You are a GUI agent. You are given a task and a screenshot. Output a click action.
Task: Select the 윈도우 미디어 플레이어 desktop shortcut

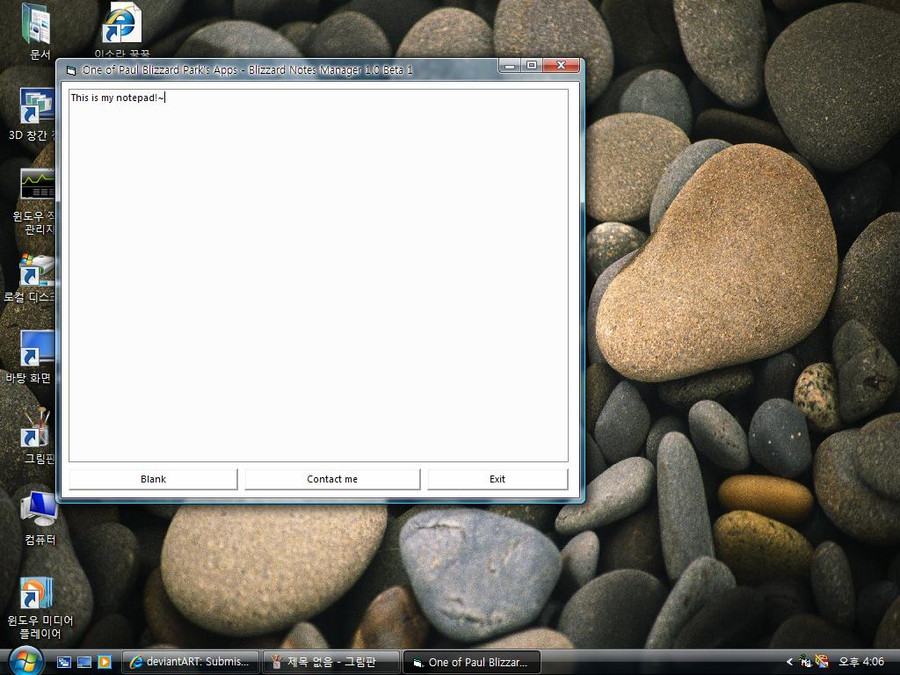pyautogui.click(x=39, y=608)
